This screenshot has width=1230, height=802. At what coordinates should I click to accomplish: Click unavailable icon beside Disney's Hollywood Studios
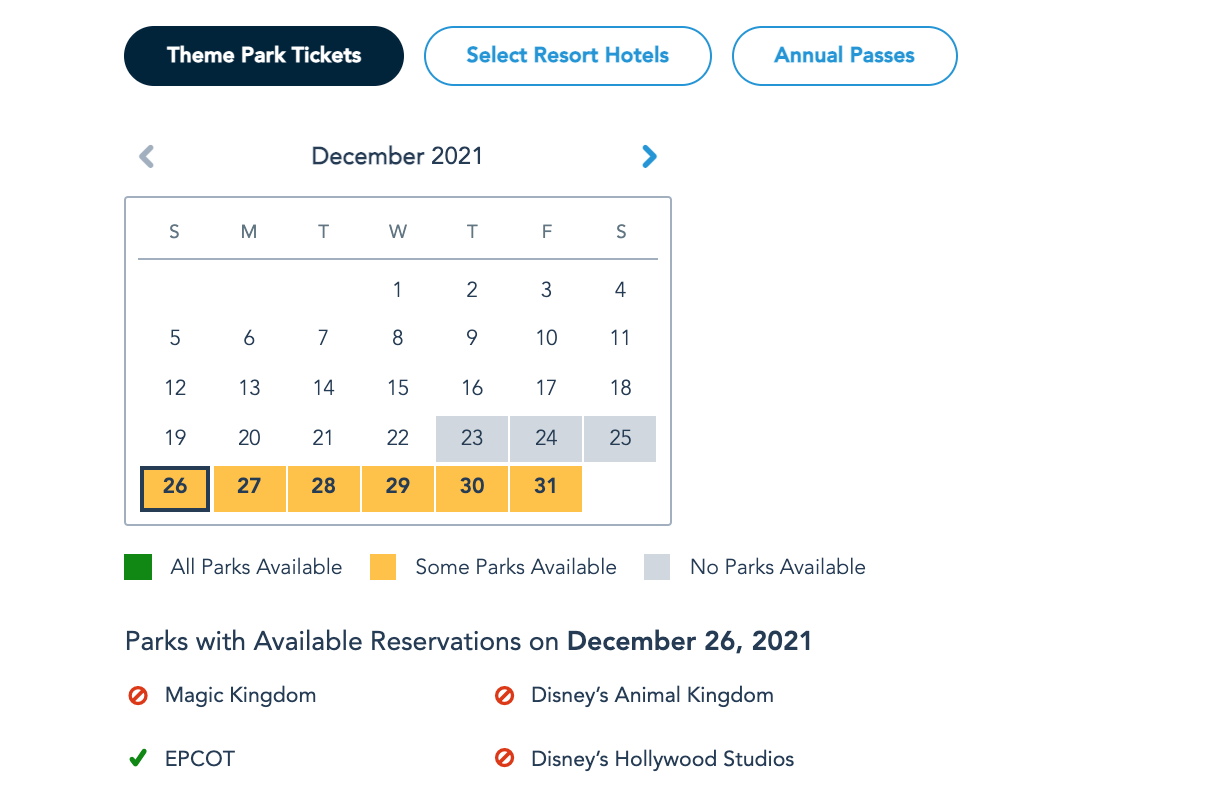pyautogui.click(x=505, y=759)
